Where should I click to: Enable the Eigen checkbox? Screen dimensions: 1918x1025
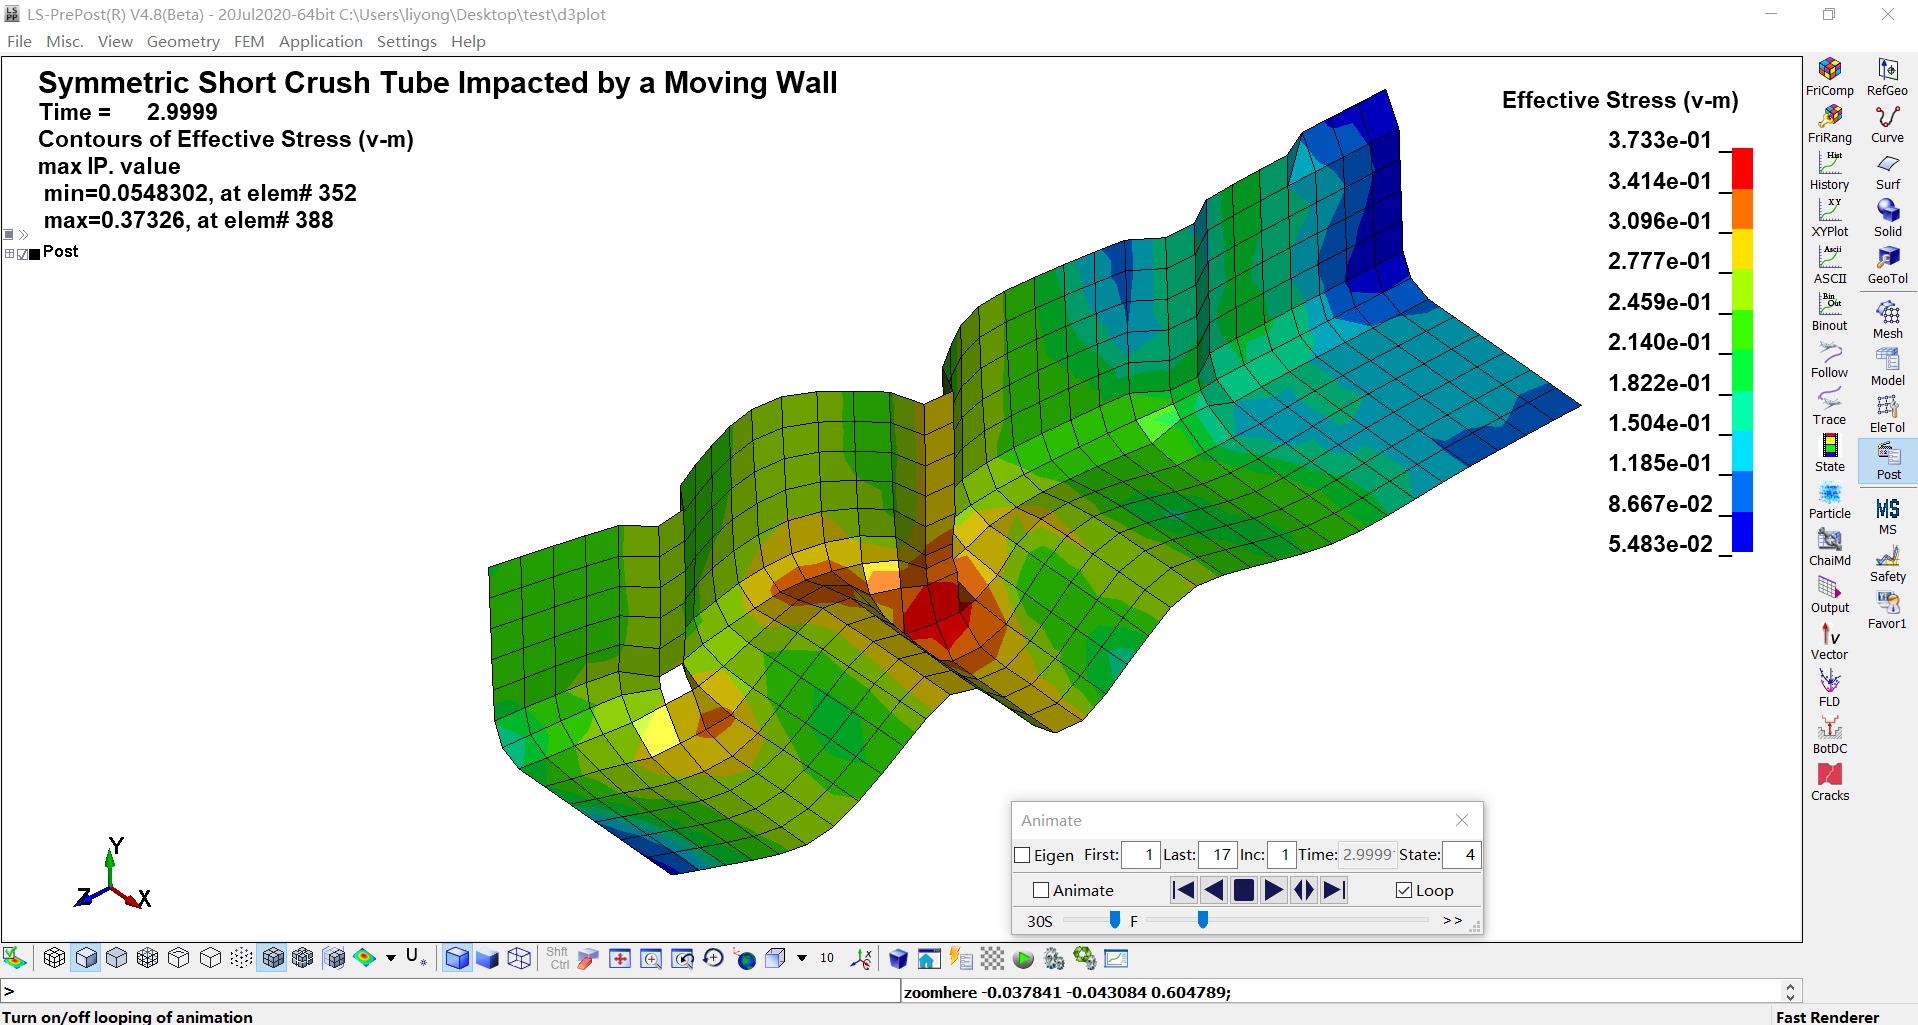click(1022, 855)
